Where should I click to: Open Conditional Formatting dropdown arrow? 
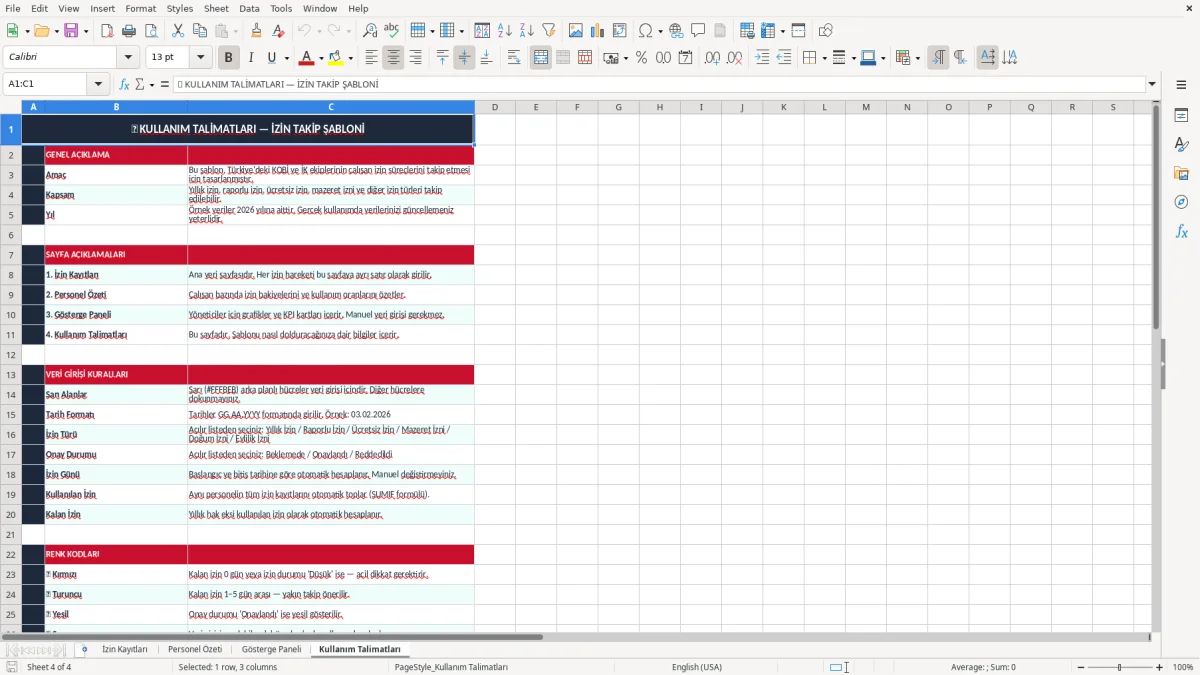click(916, 58)
